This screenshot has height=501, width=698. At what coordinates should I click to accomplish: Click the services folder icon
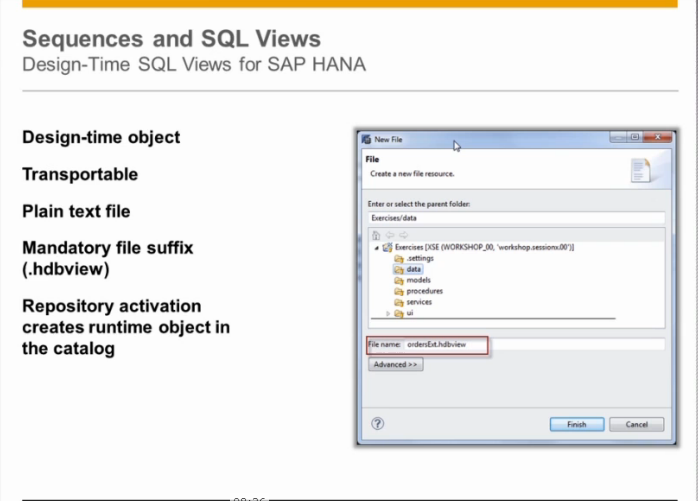coord(399,302)
